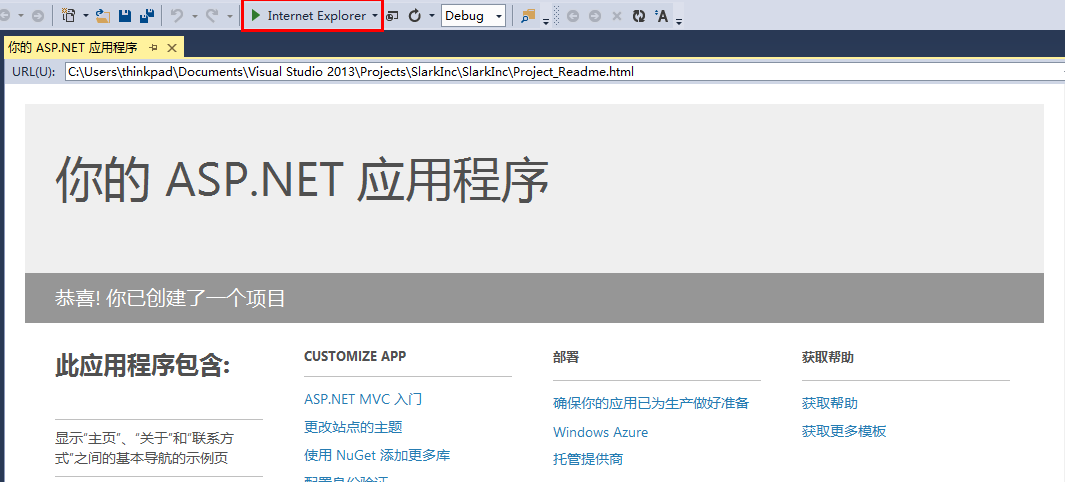Click the Find in Files icon
This screenshot has height=482, width=1065.
(x=528, y=16)
